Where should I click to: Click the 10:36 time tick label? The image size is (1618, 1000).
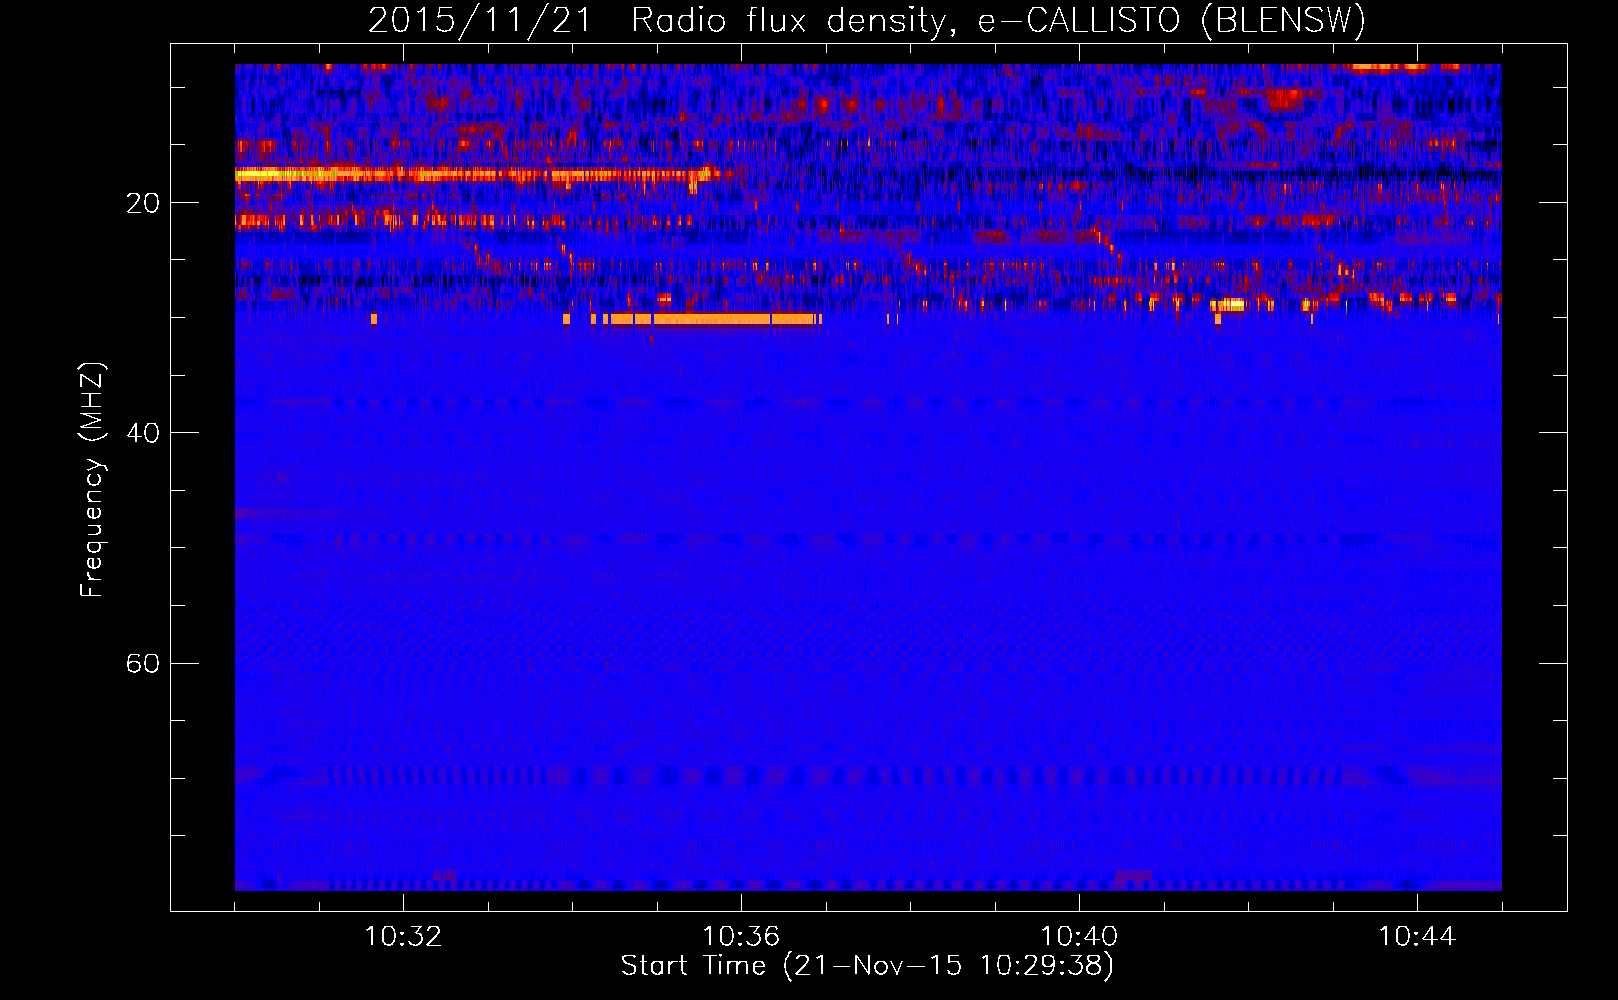coord(741,937)
